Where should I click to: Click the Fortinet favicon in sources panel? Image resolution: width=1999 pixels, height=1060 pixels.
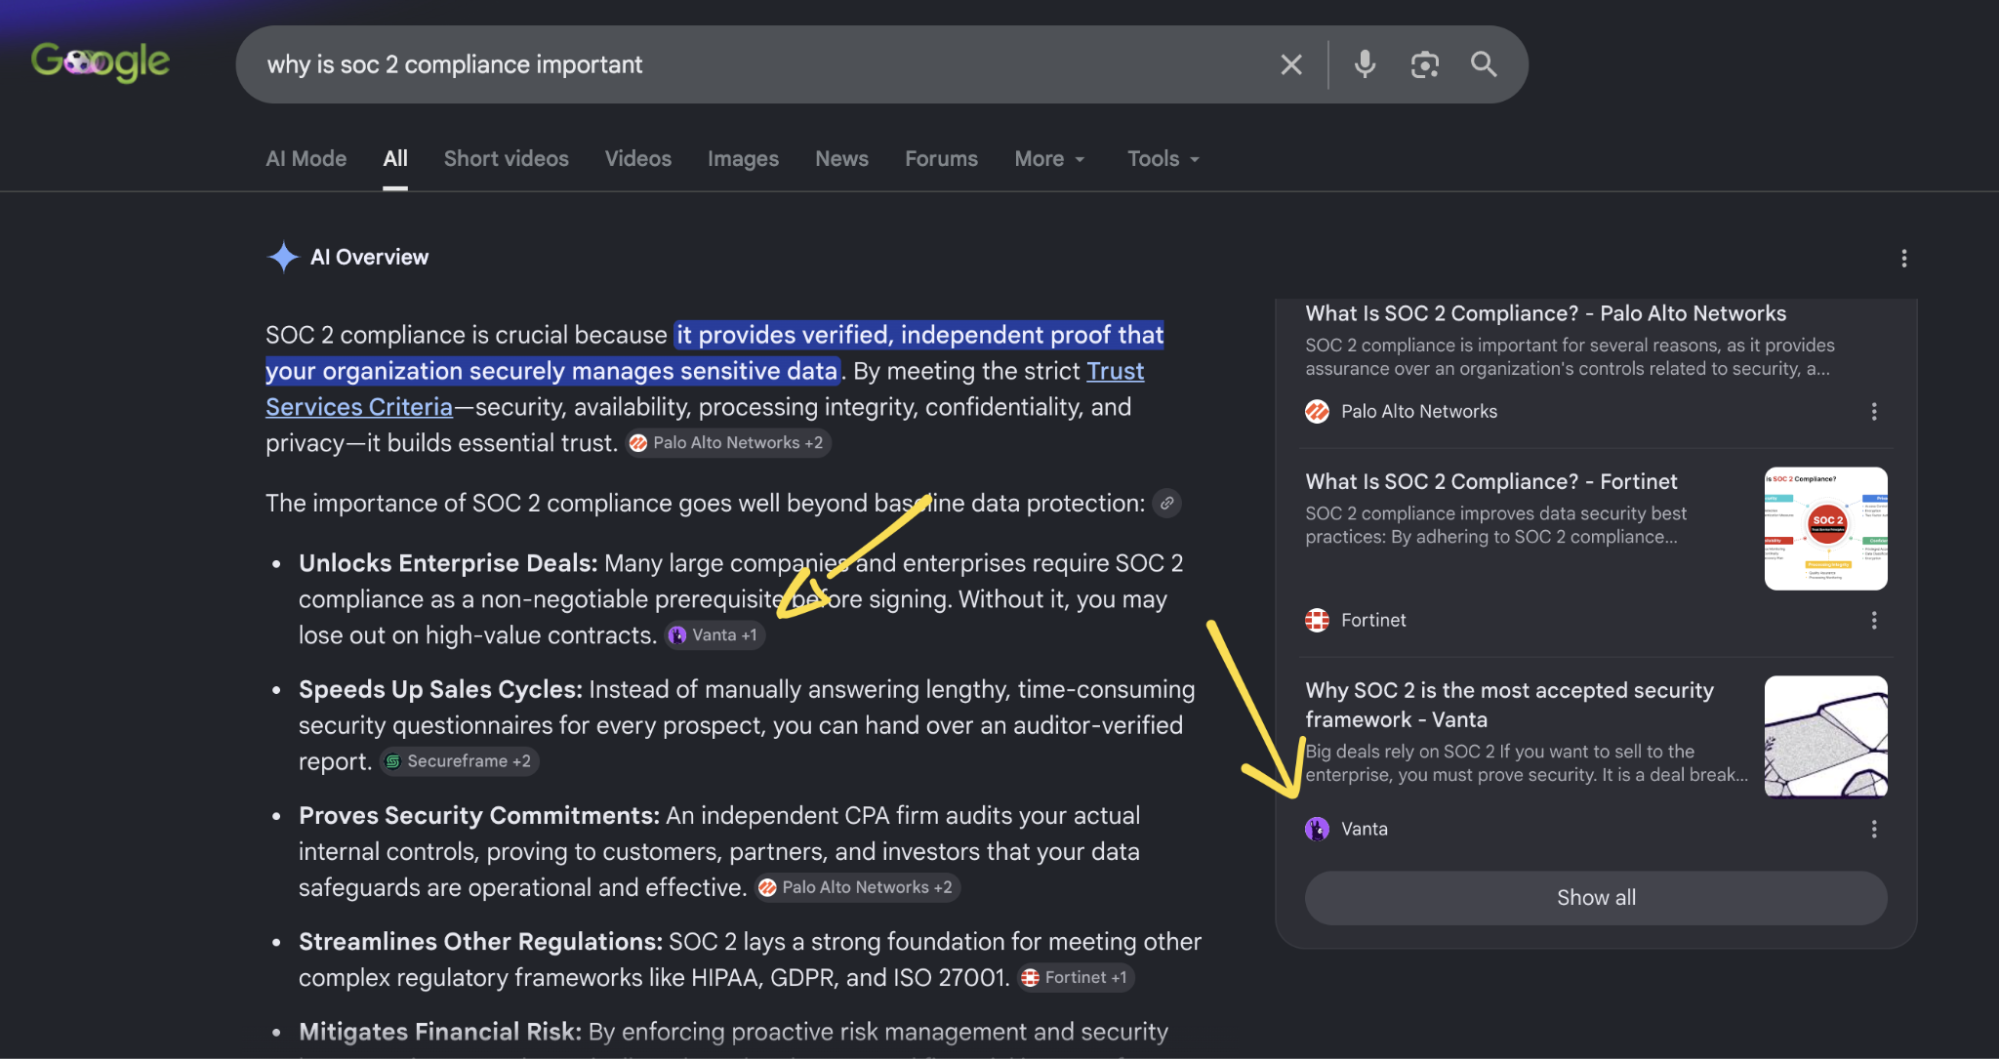pos(1317,621)
